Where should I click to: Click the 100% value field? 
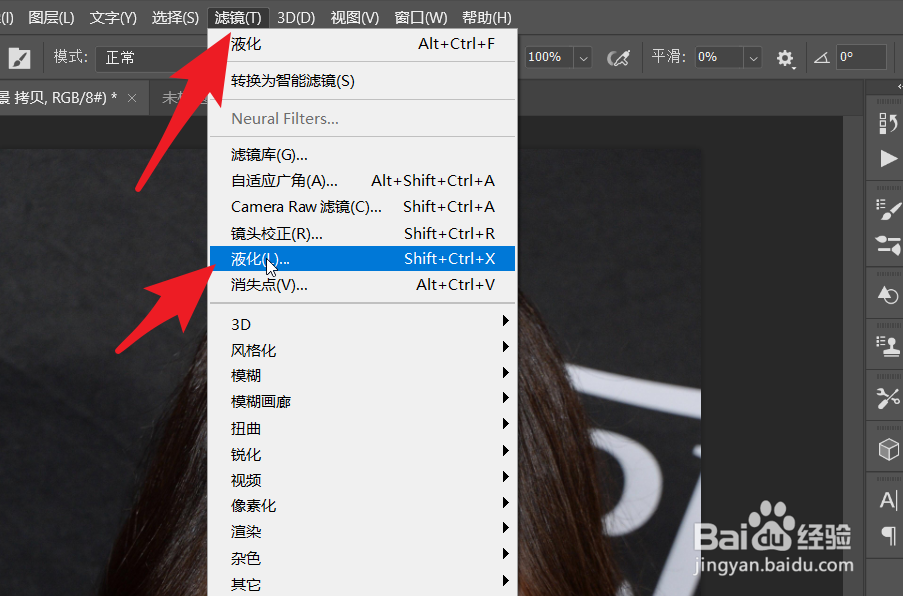[548, 58]
